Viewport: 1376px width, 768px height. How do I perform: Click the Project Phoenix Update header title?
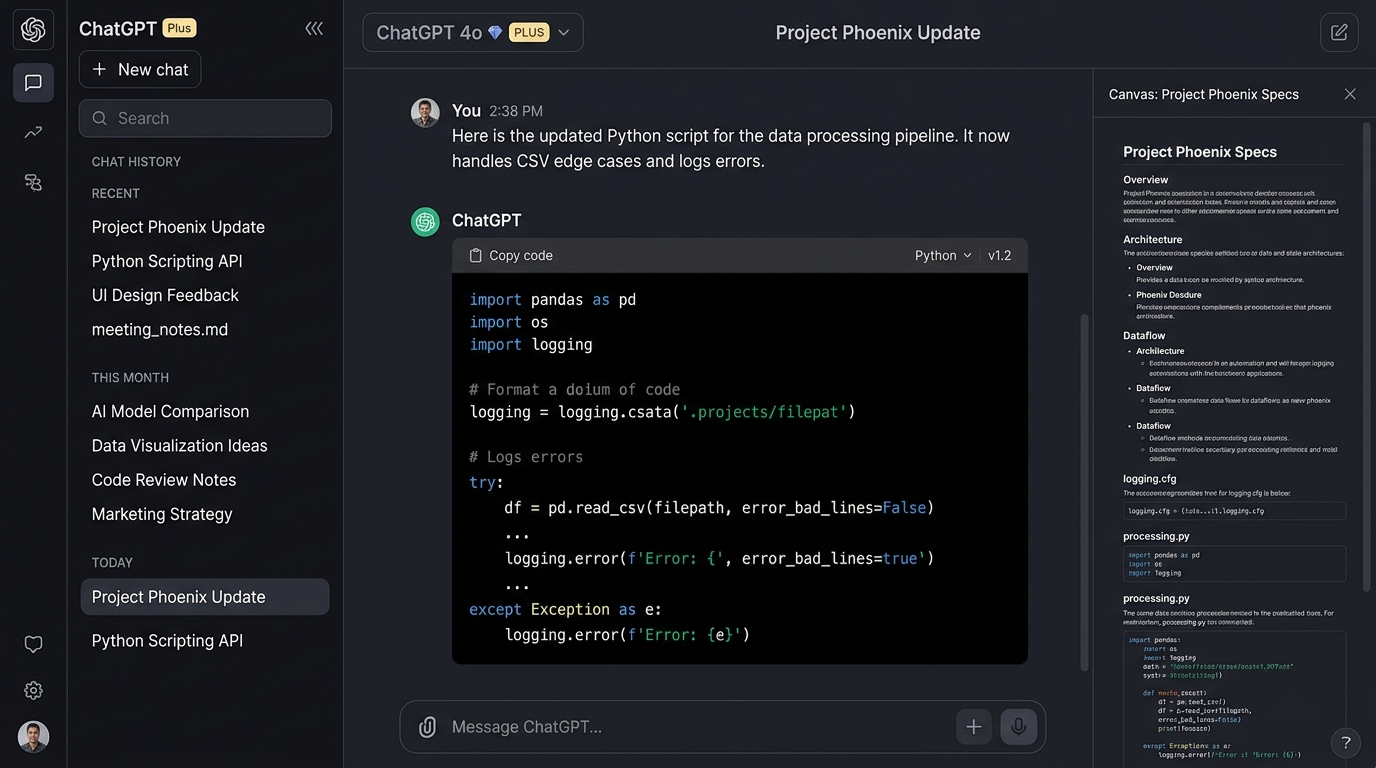[878, 32]
